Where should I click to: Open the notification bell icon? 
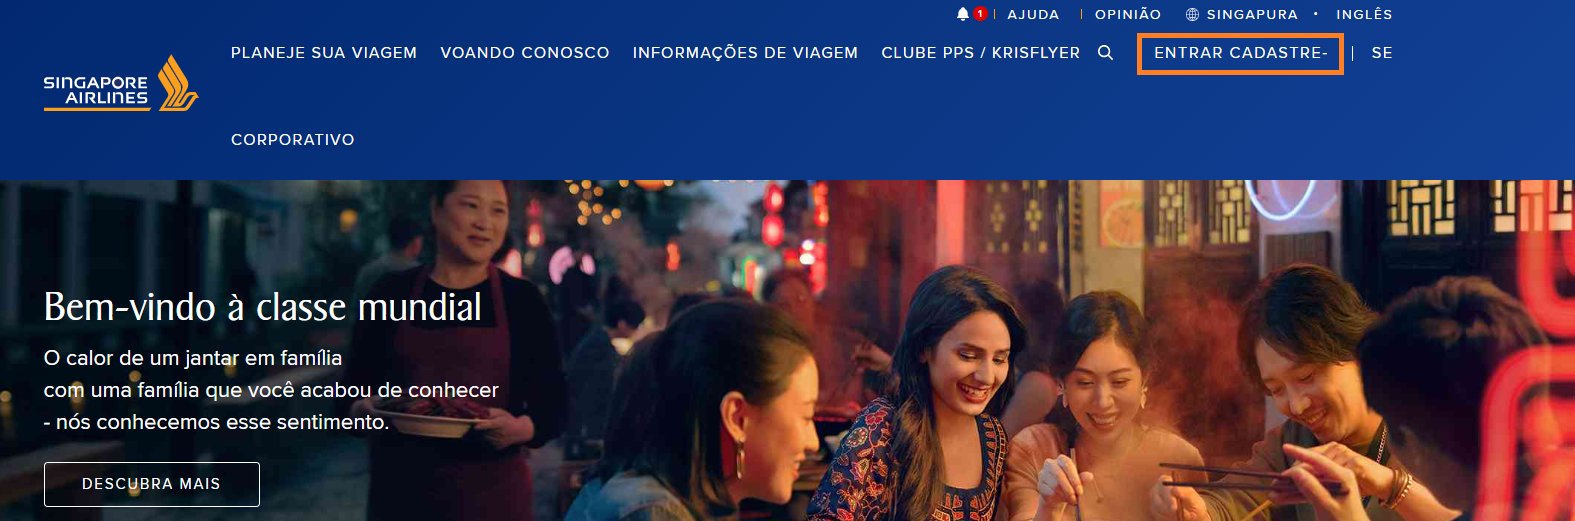tap(963, 14)
